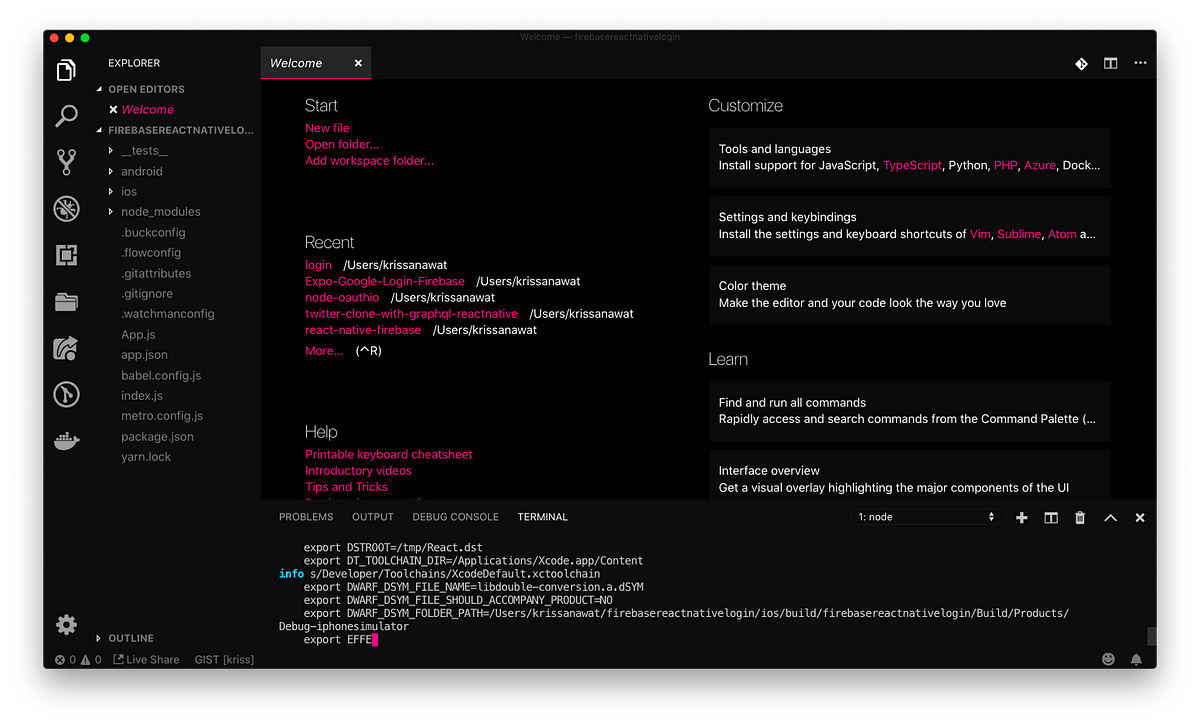Open the Explorer view icon

[65, 70]
